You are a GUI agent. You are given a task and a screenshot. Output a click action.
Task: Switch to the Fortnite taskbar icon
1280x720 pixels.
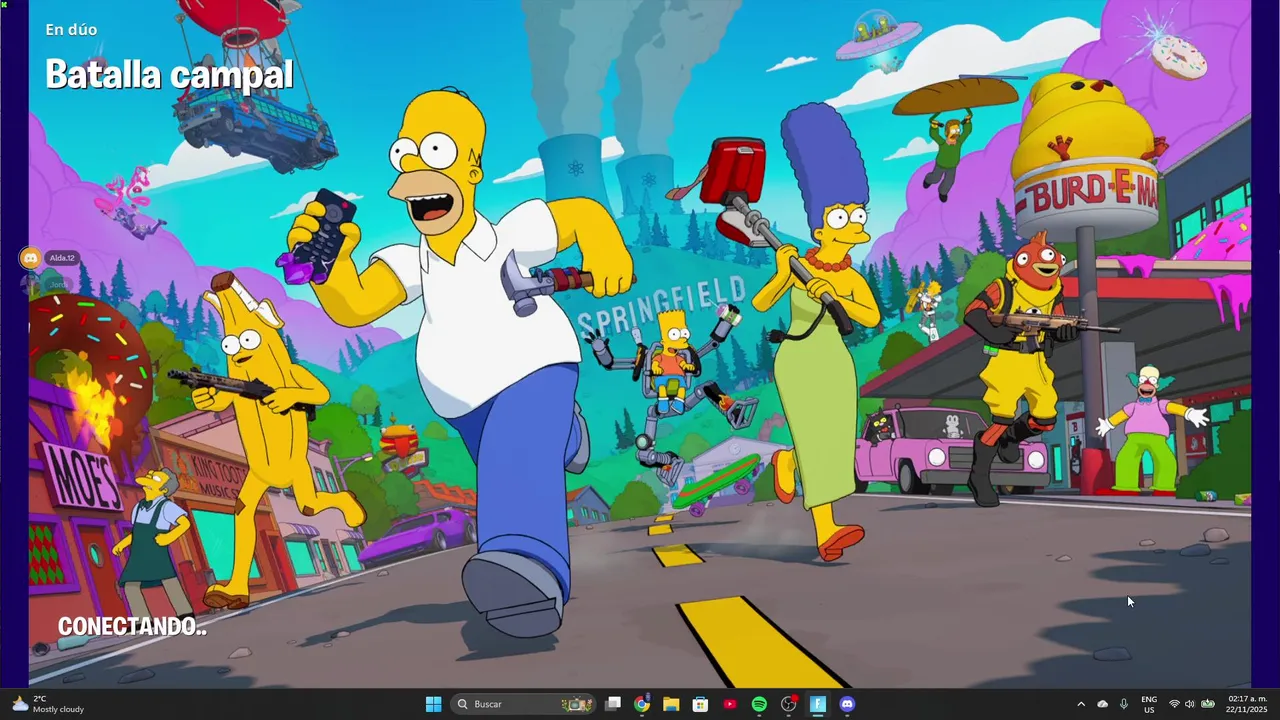817,704
